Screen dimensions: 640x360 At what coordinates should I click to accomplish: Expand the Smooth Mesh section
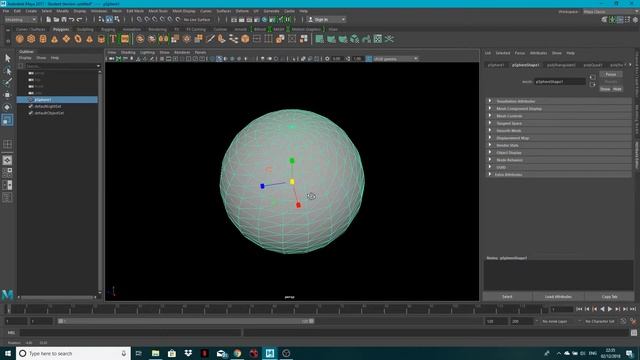tap(559, 131)
